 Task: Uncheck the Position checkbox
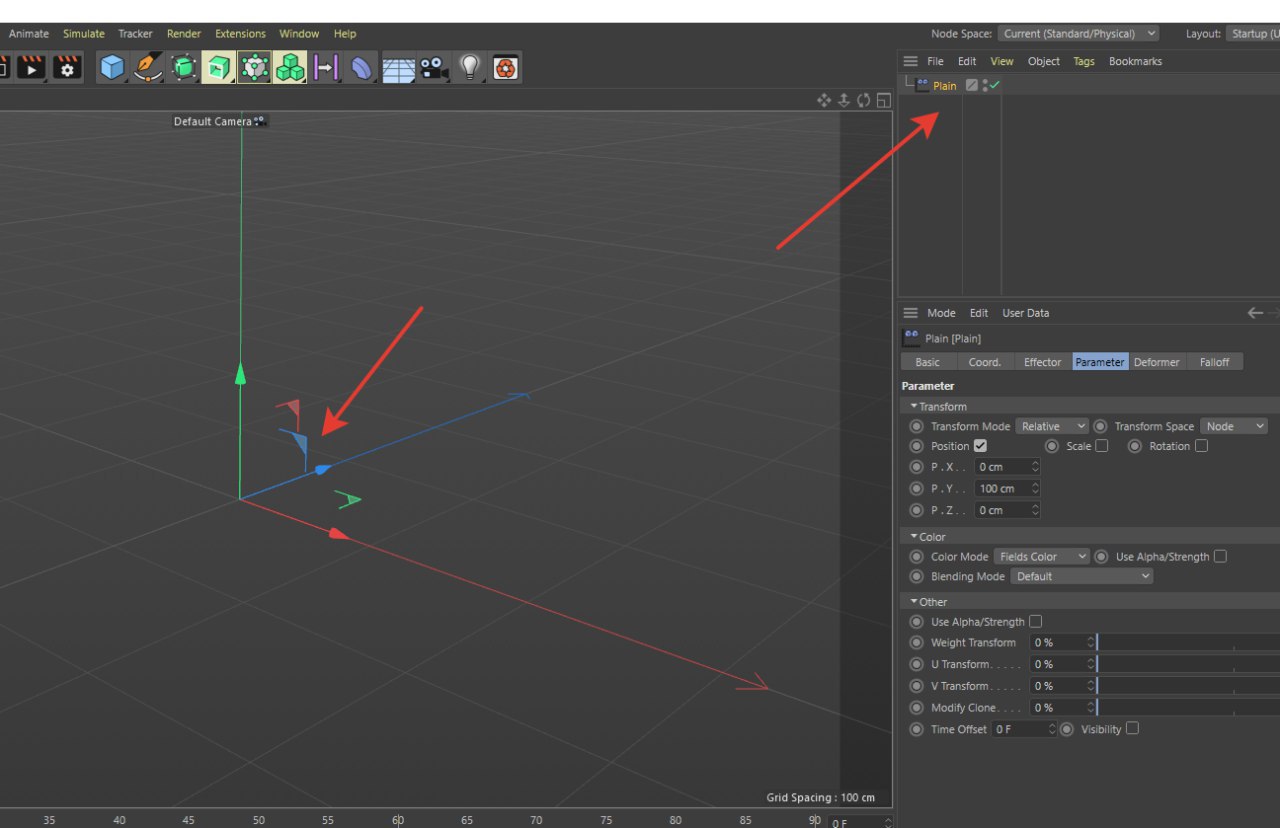980,446
